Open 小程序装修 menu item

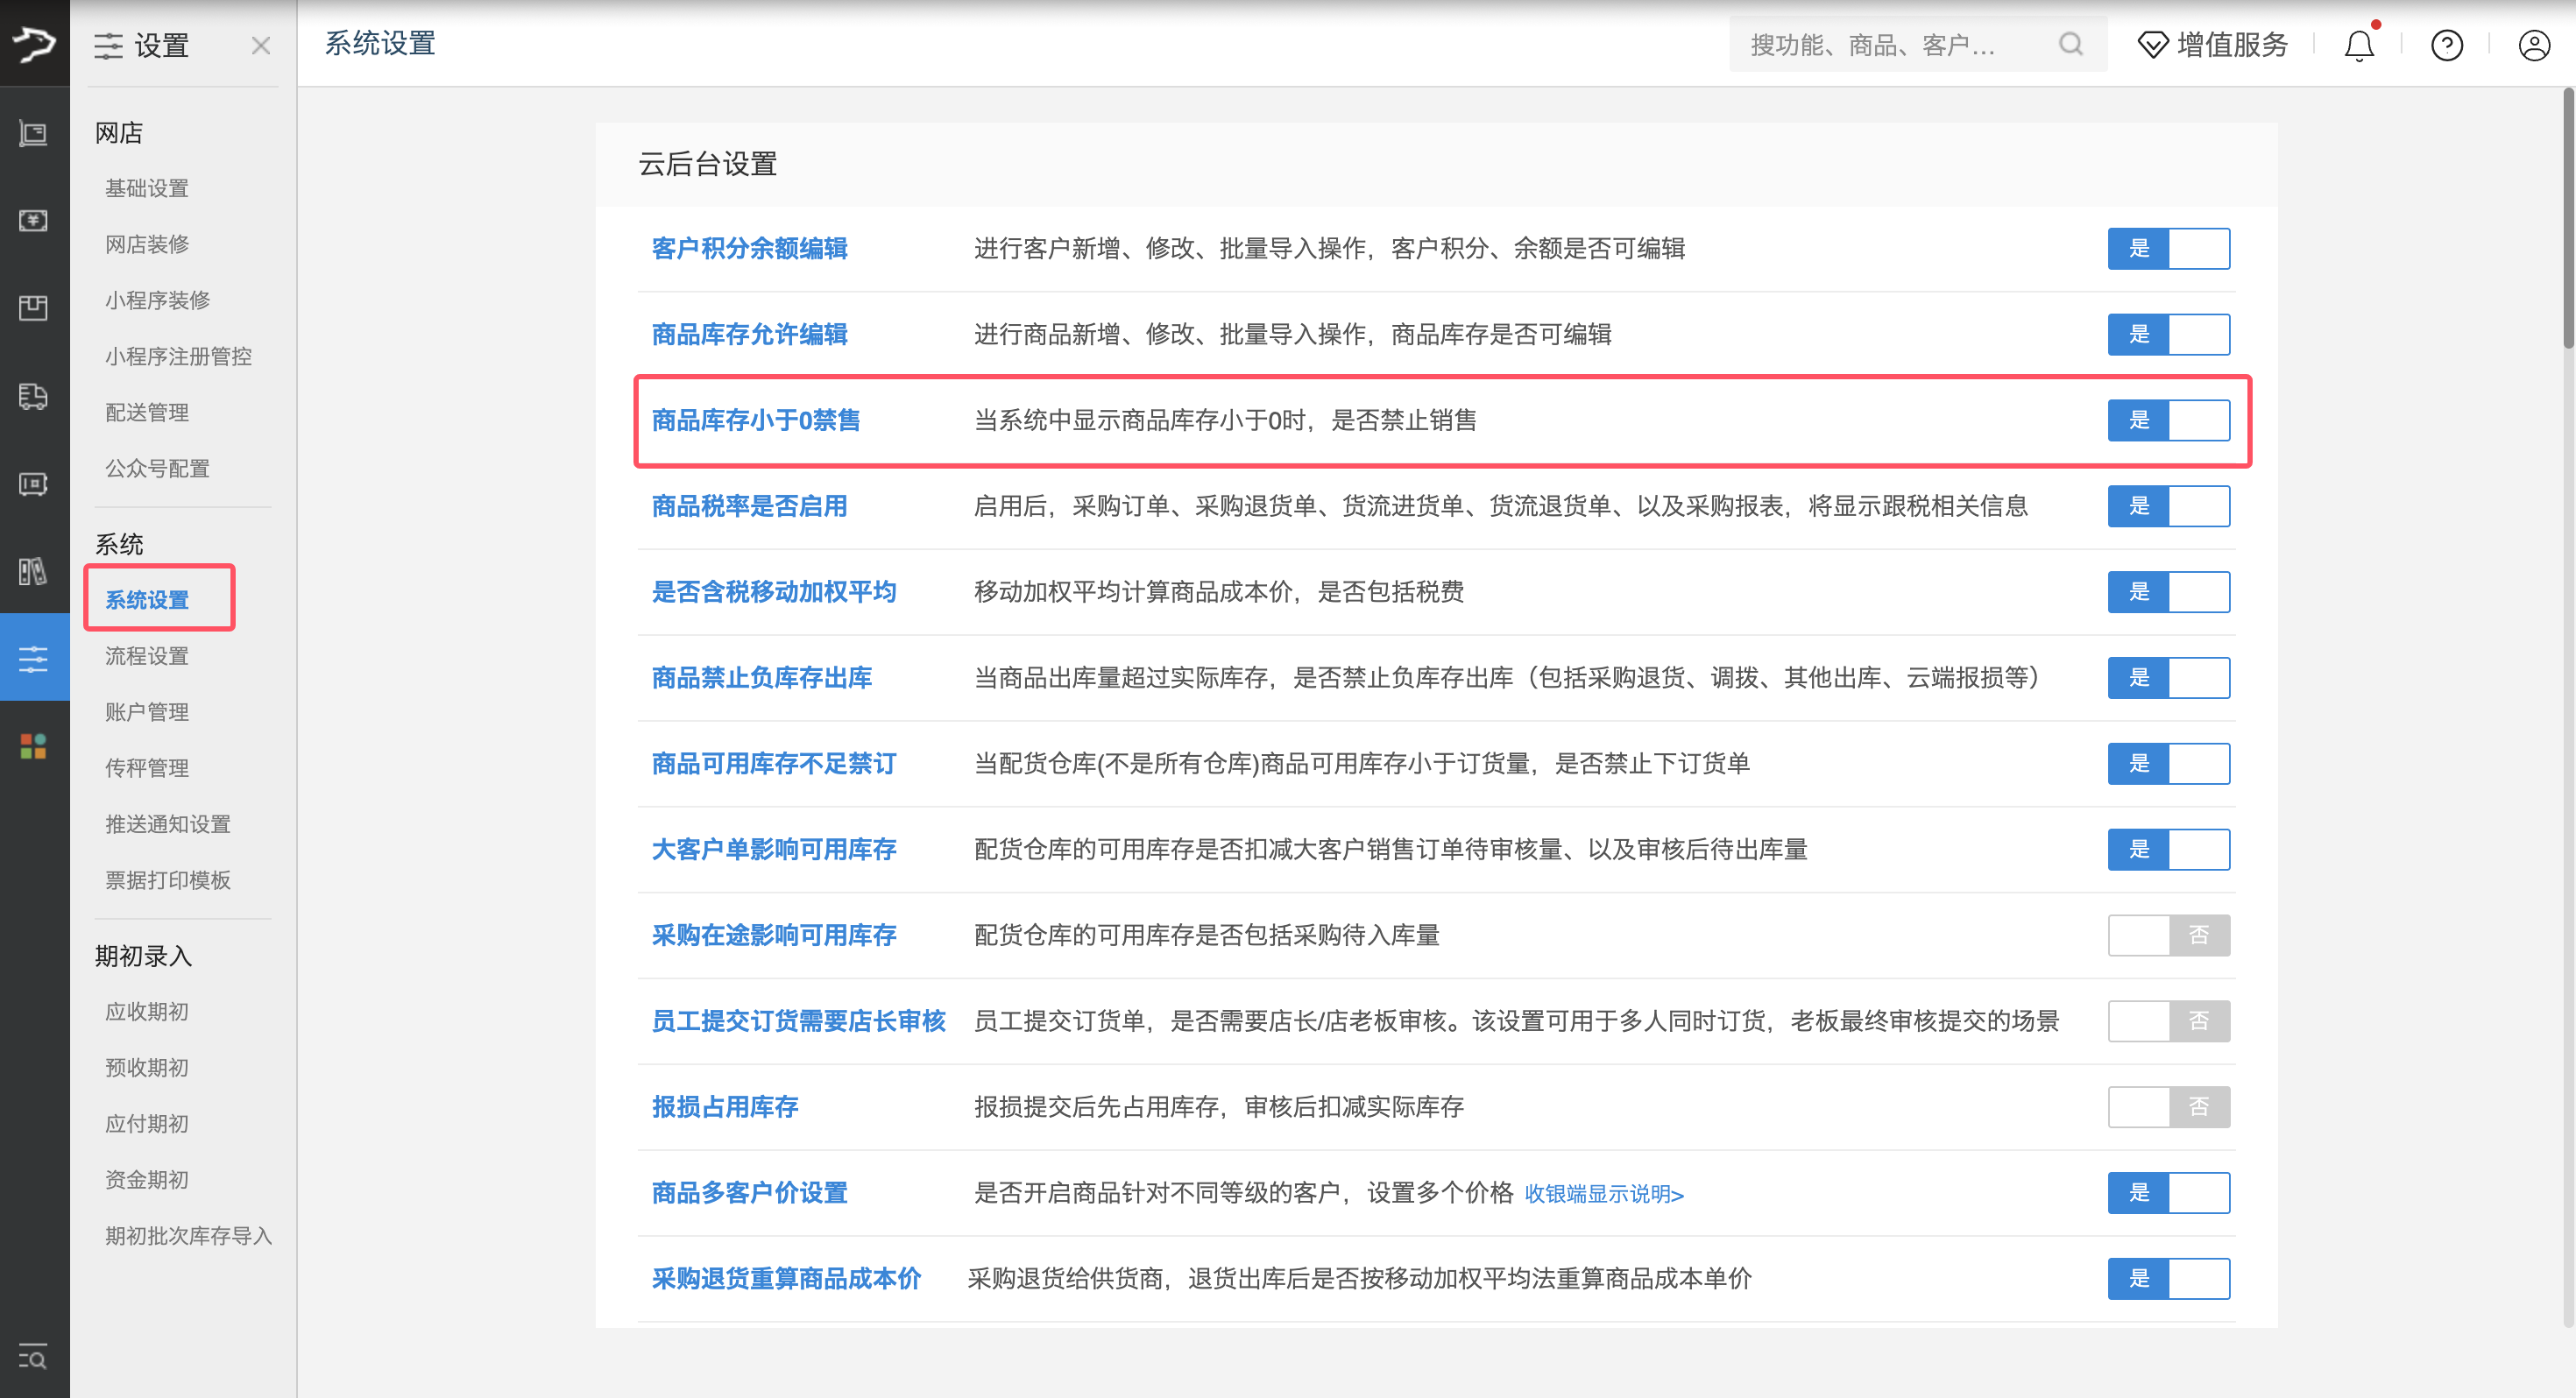158,300
